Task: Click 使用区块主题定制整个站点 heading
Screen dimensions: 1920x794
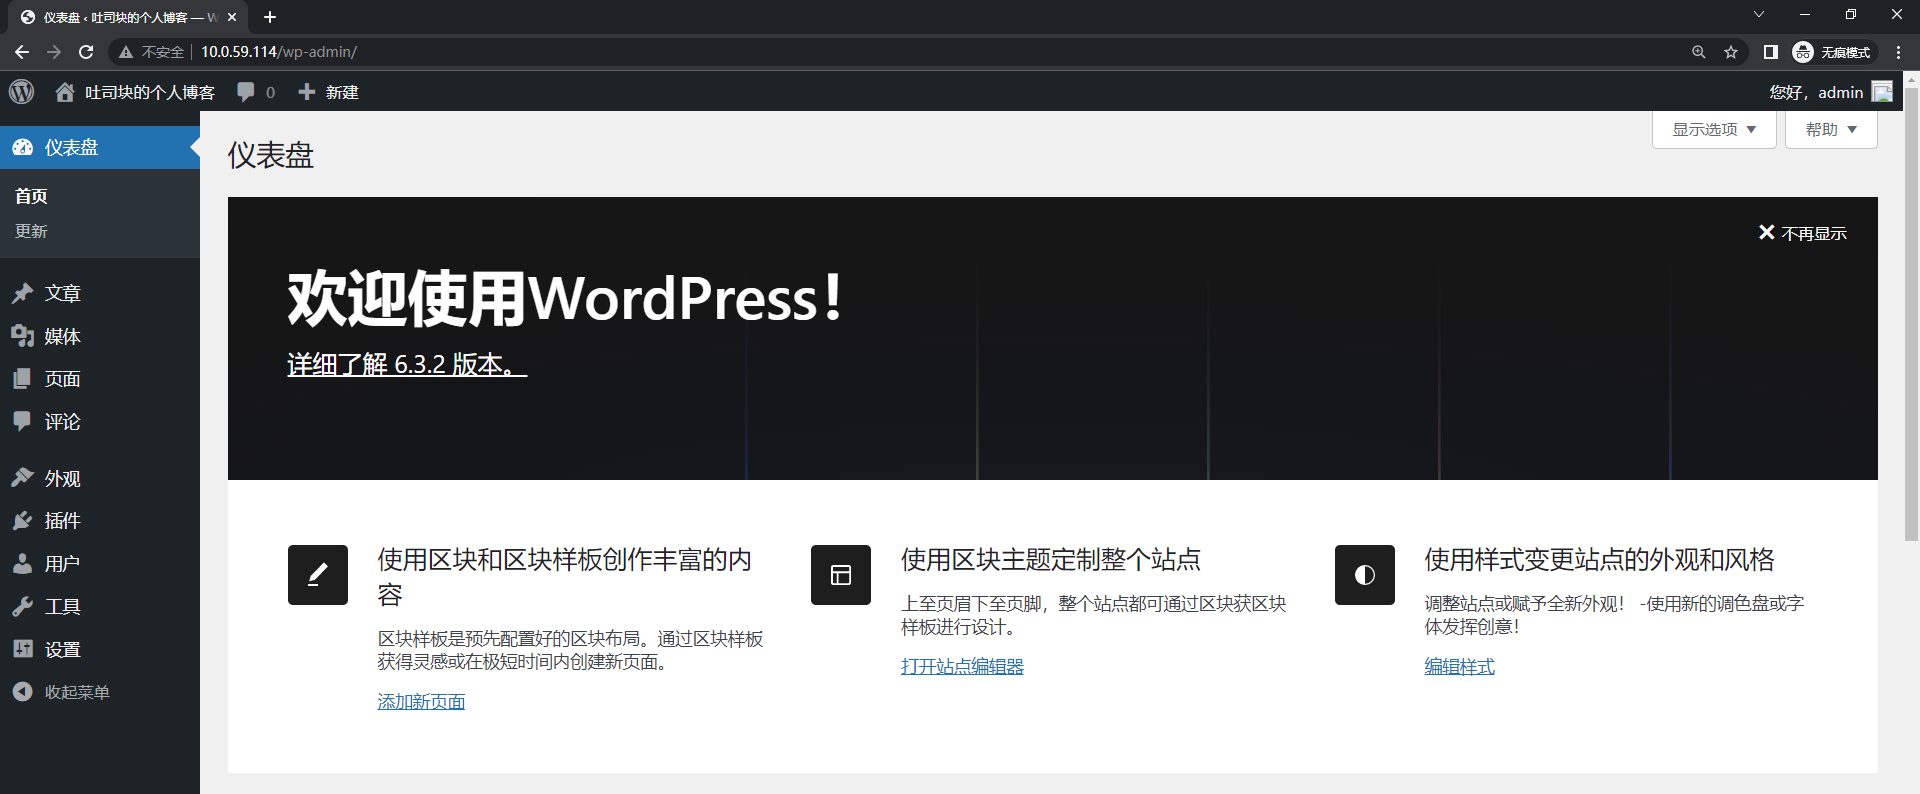Action: (x=1051, y=560)
